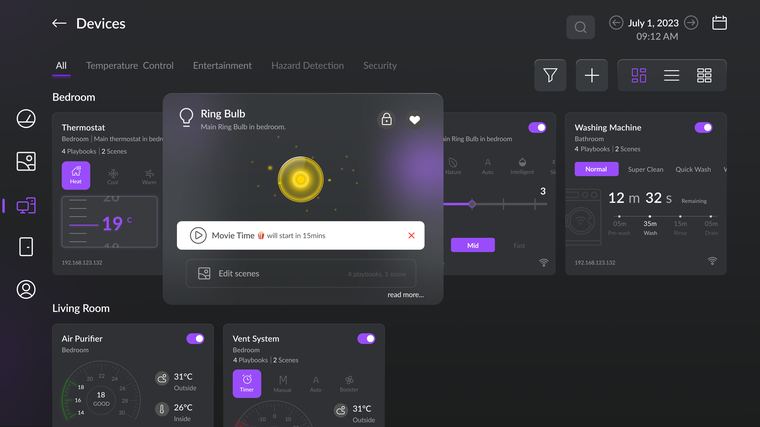Viewport: 760px width, 427px height.
Task: Open the filter funnel button
Action: coord(550,75)
